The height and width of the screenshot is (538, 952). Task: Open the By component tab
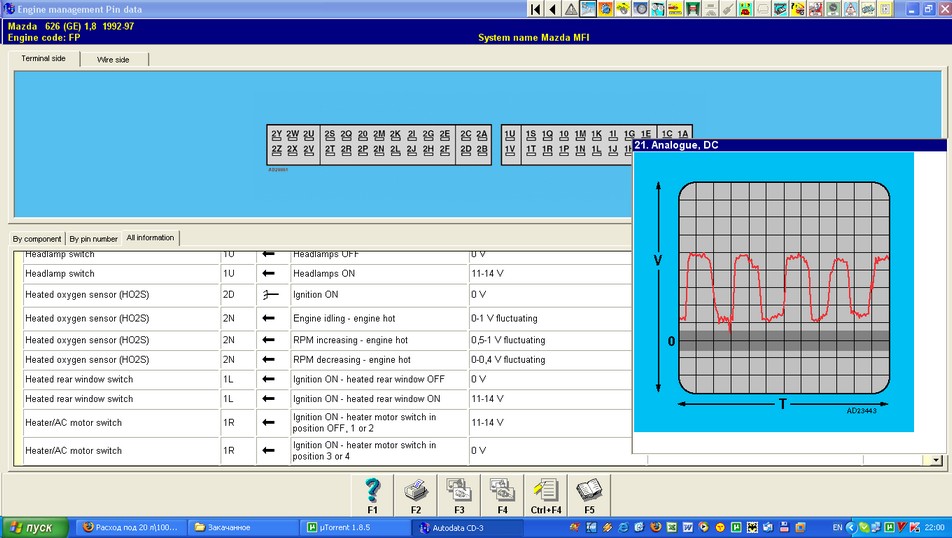click(37, 239)
